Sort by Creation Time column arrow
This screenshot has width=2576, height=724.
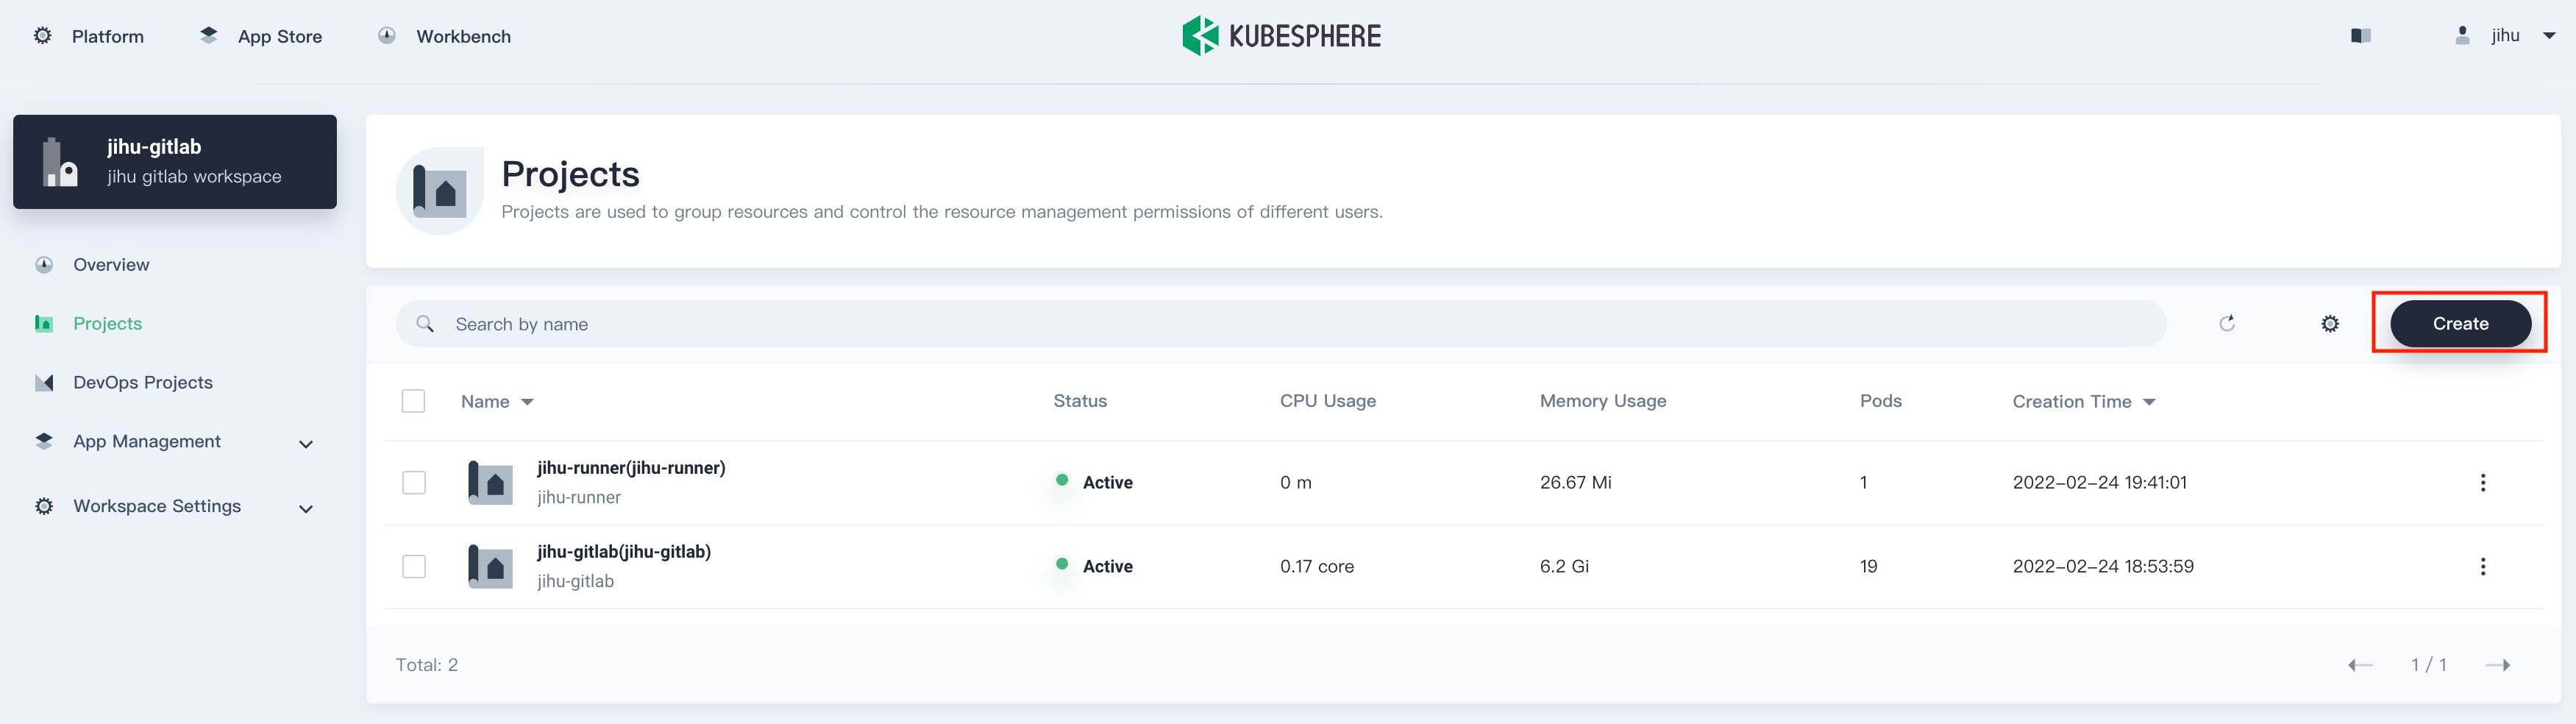2149,402
